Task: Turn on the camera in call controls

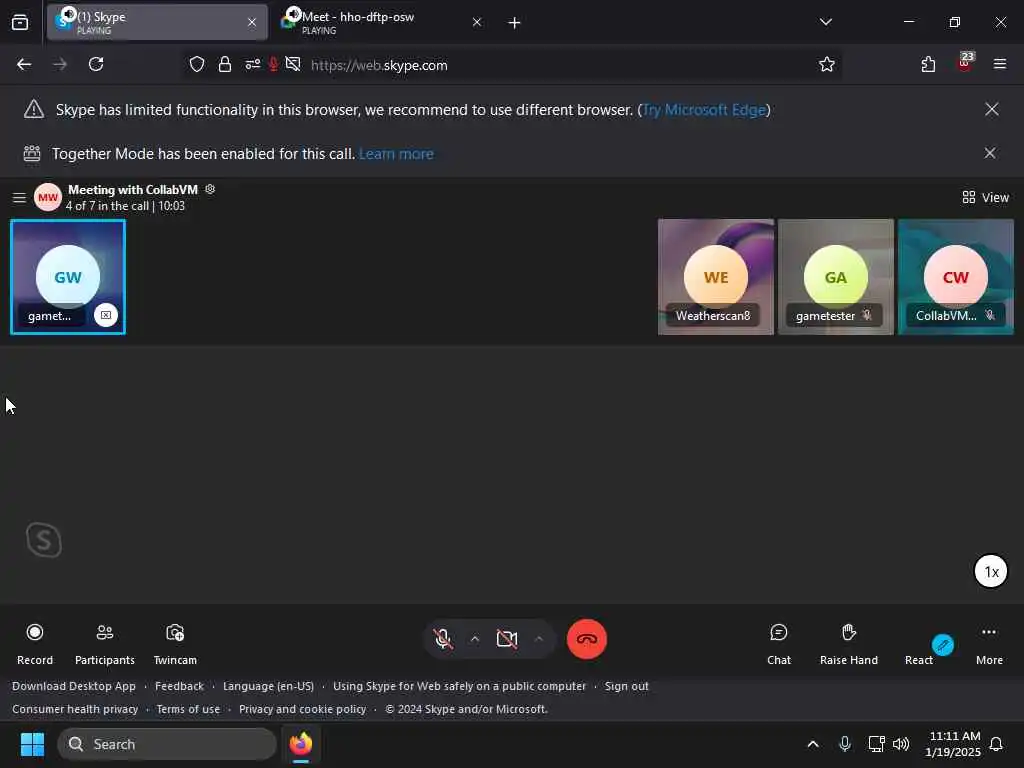Action: click(x=507, y=639)
